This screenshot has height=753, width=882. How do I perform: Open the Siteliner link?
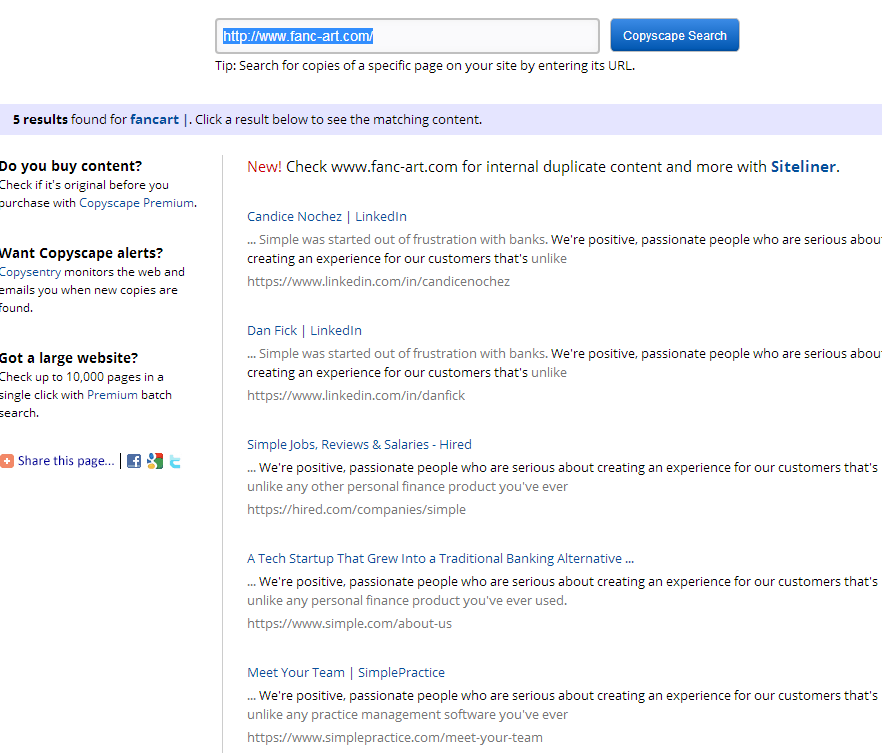[x=803, y=166]
